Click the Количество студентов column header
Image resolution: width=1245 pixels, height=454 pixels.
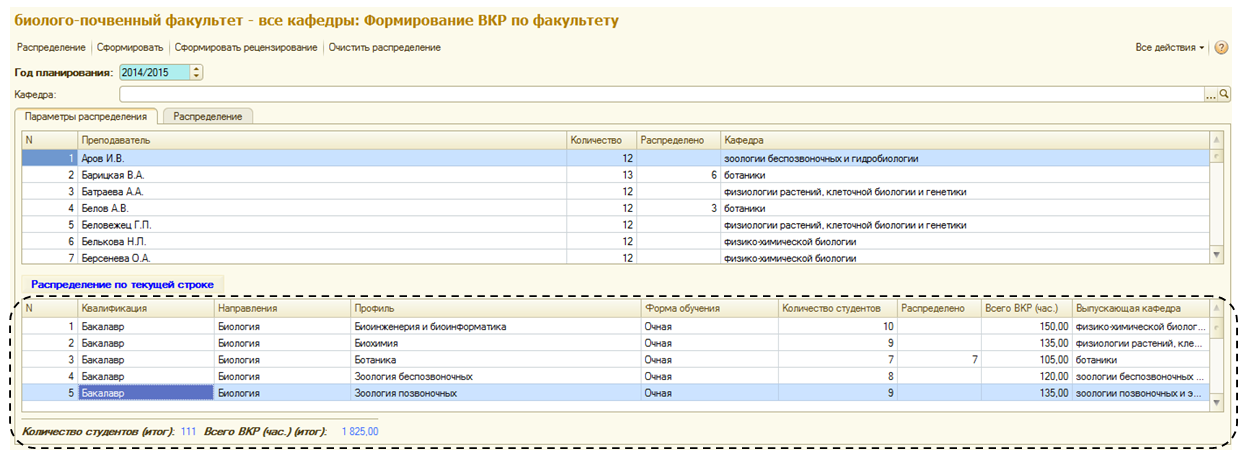(837, 309)
